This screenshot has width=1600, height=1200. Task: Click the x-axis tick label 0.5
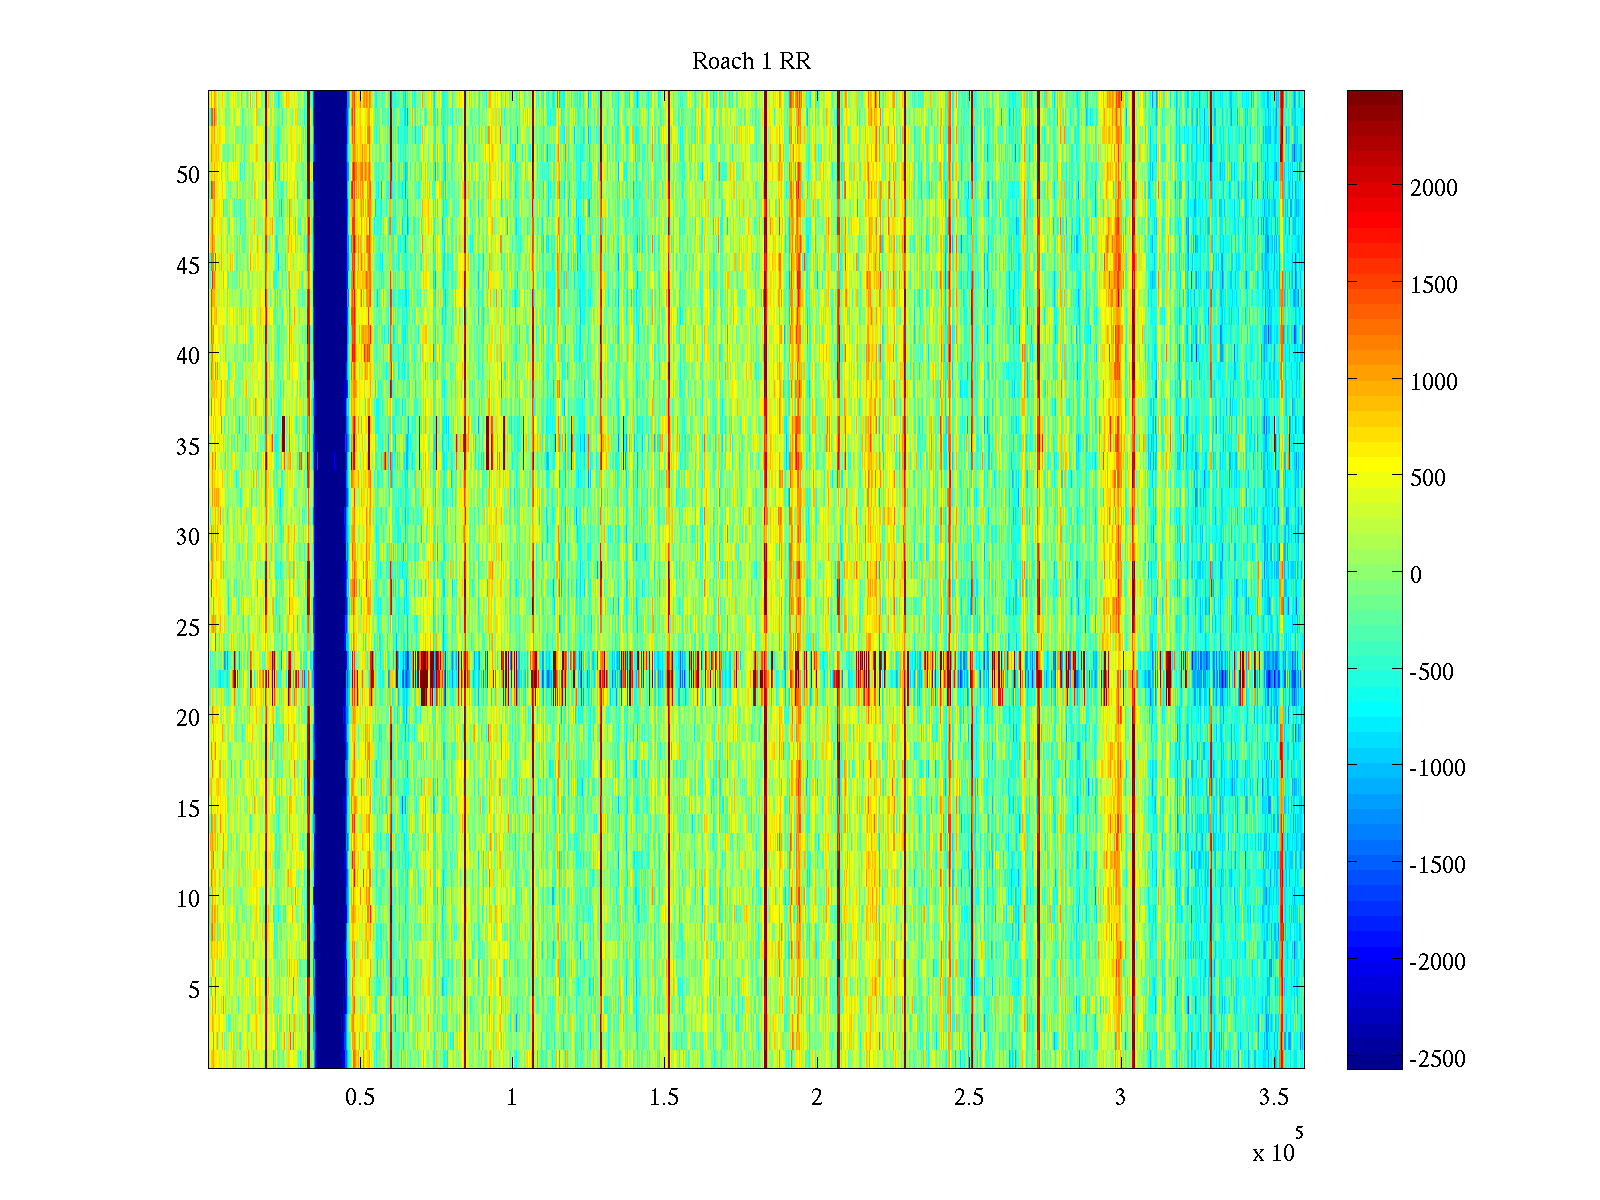(360, 1098)
